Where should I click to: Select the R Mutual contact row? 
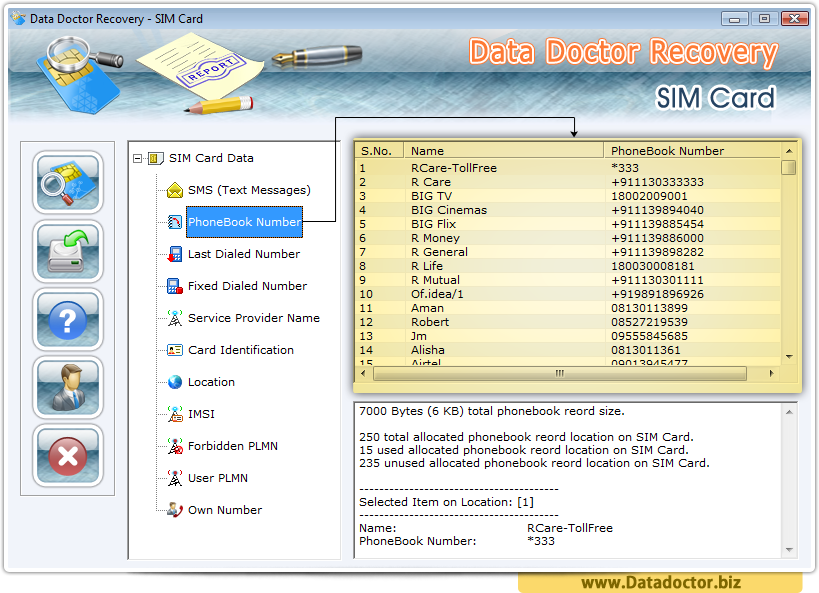(568, 280)
